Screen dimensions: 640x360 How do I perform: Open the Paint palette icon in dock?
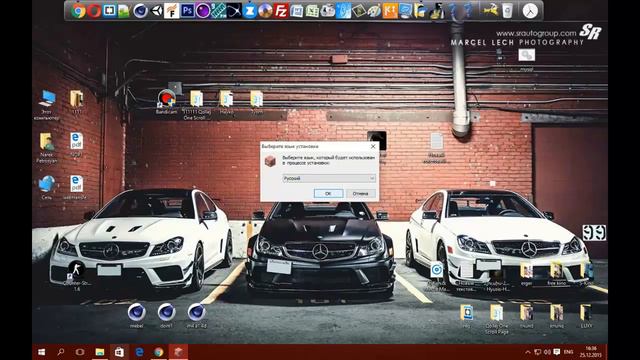point(374,11)
